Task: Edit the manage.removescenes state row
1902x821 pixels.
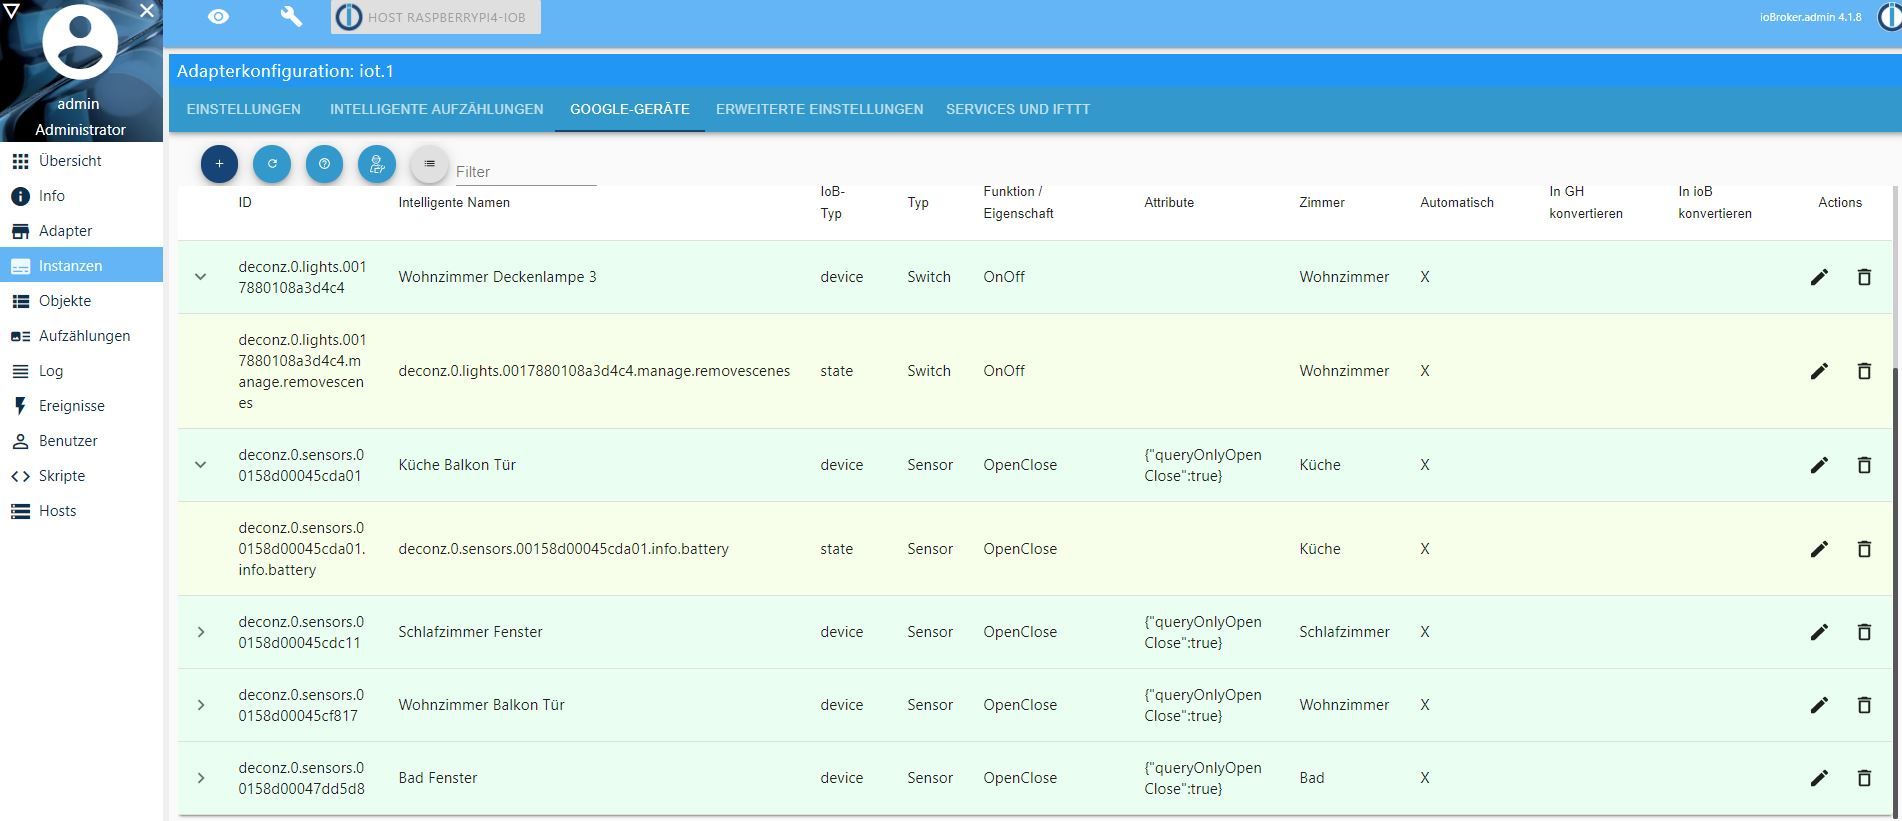Action: [x=1819, y=371]
